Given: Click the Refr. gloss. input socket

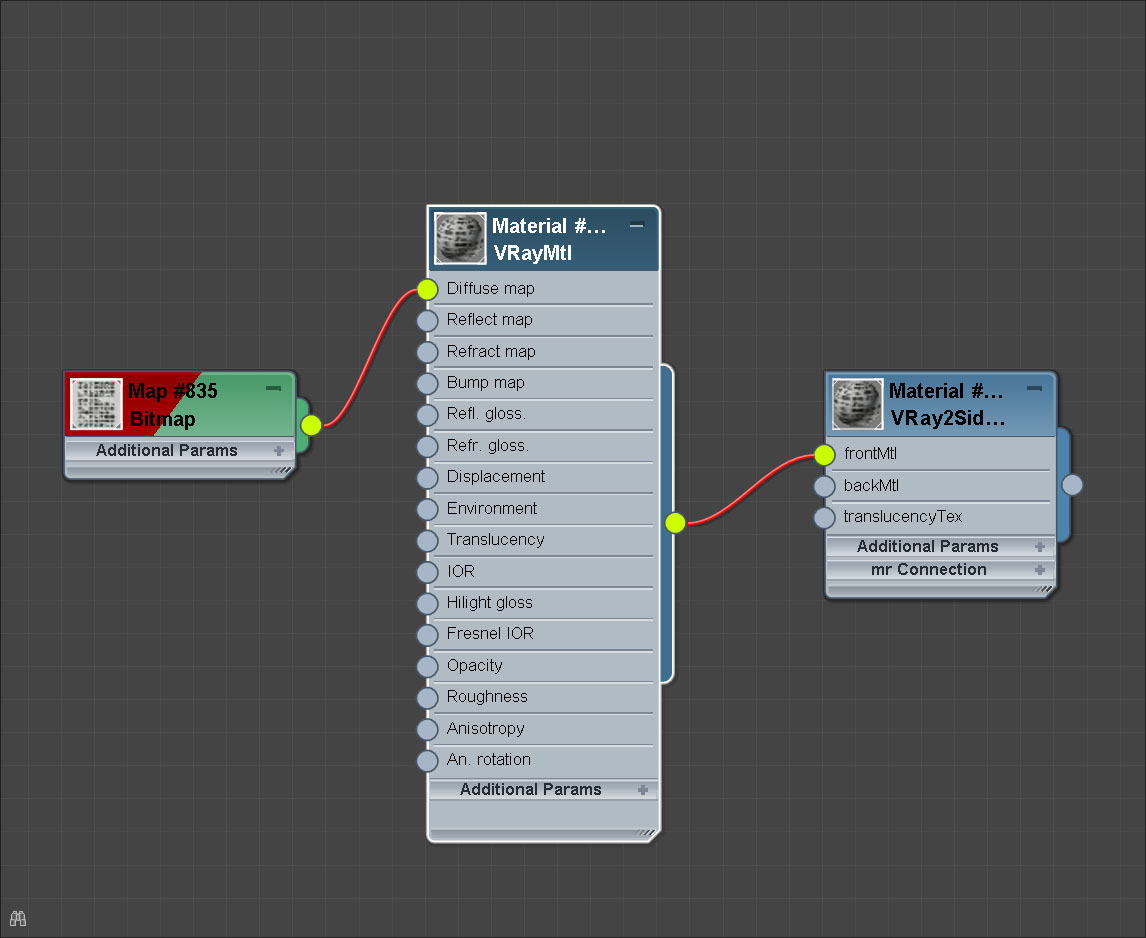Looking at the screenshot, I should click(428, 446).
